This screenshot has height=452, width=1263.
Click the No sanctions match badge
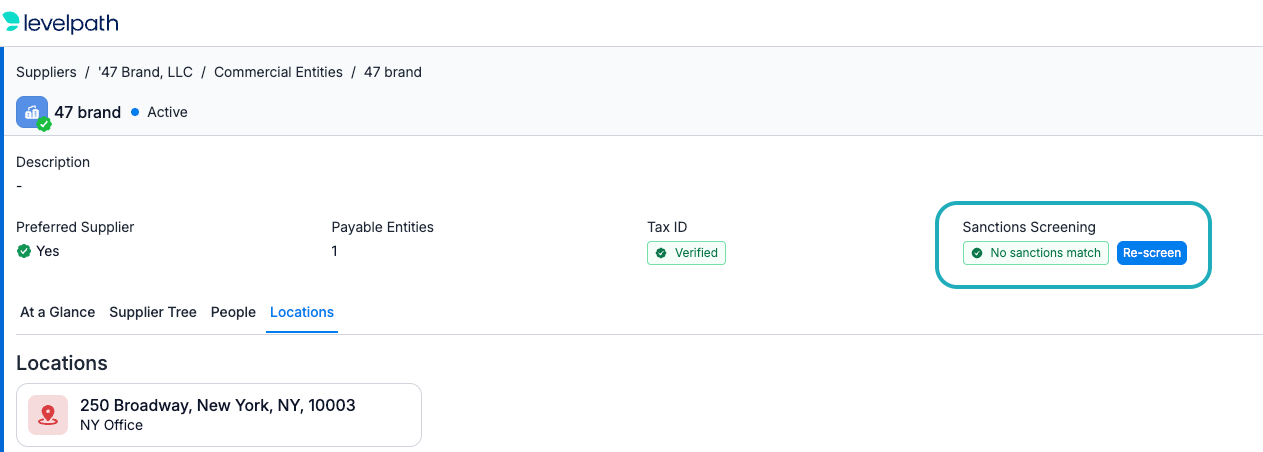pos(1036,253)
